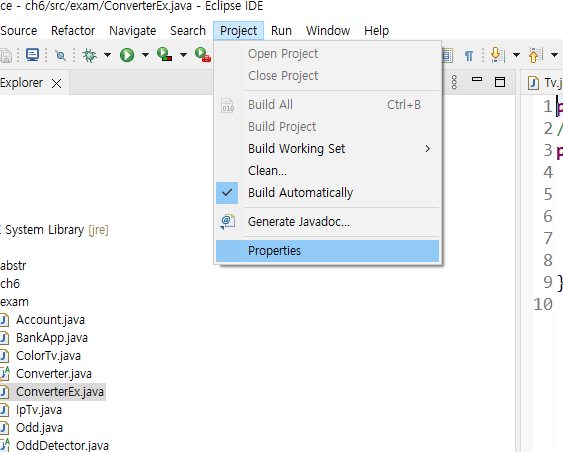Image resolution: width=563 pixels, height=452 pixels.
Task: Click the Skip All Breakpoints icon
Action: pyautogui.click(x=60, y=55)
